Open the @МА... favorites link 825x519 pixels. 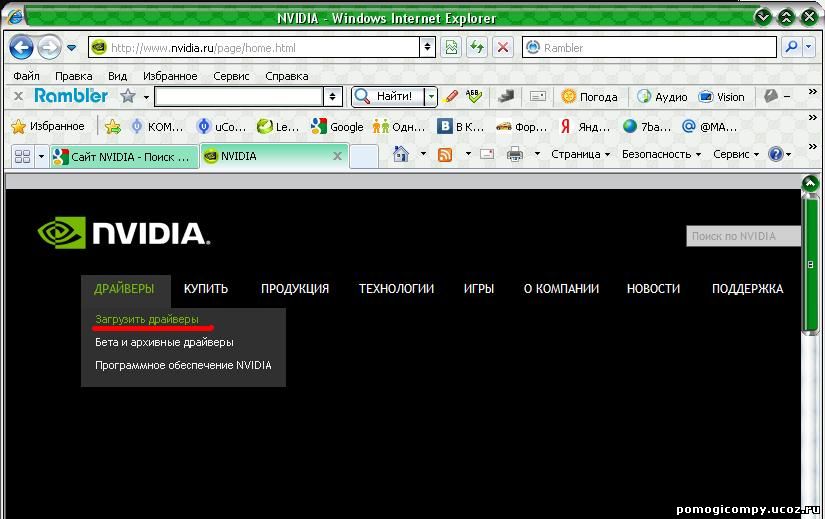[x=709, y=126]
